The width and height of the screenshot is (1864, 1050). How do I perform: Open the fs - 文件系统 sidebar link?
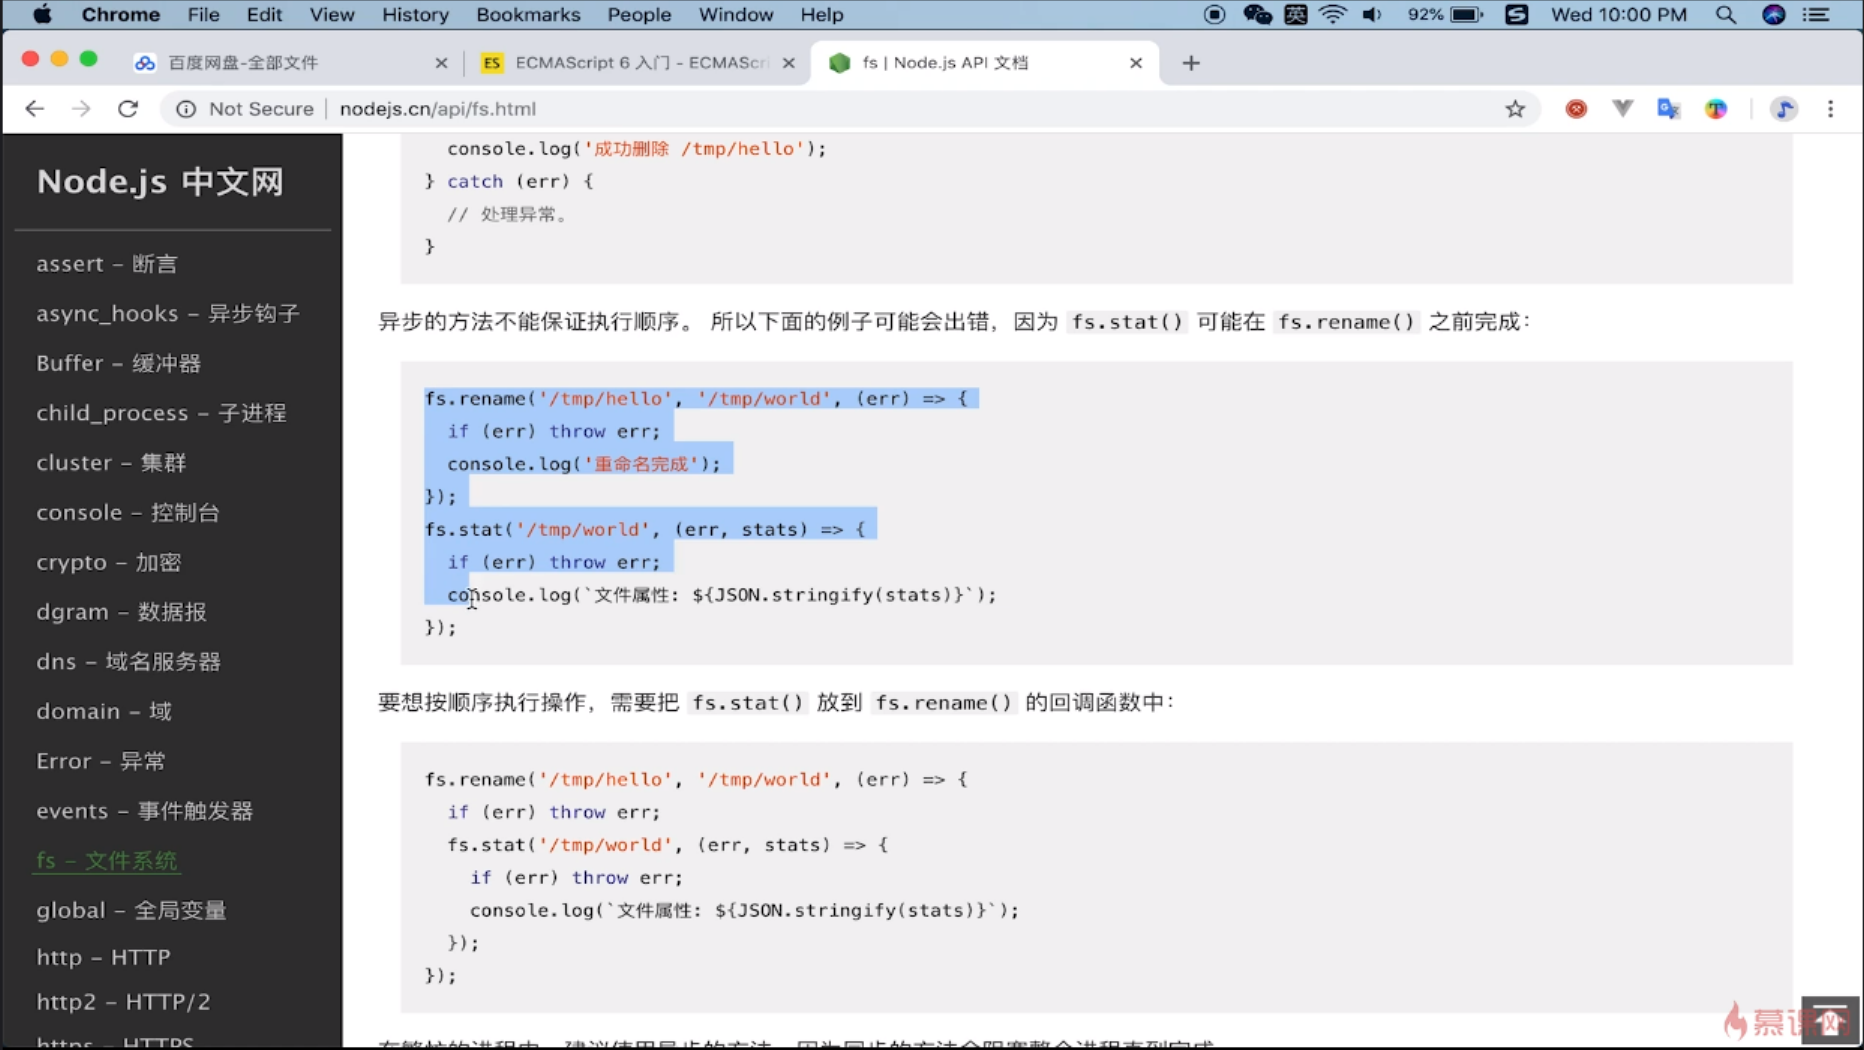pyautogui.click(x=106, y=860)
